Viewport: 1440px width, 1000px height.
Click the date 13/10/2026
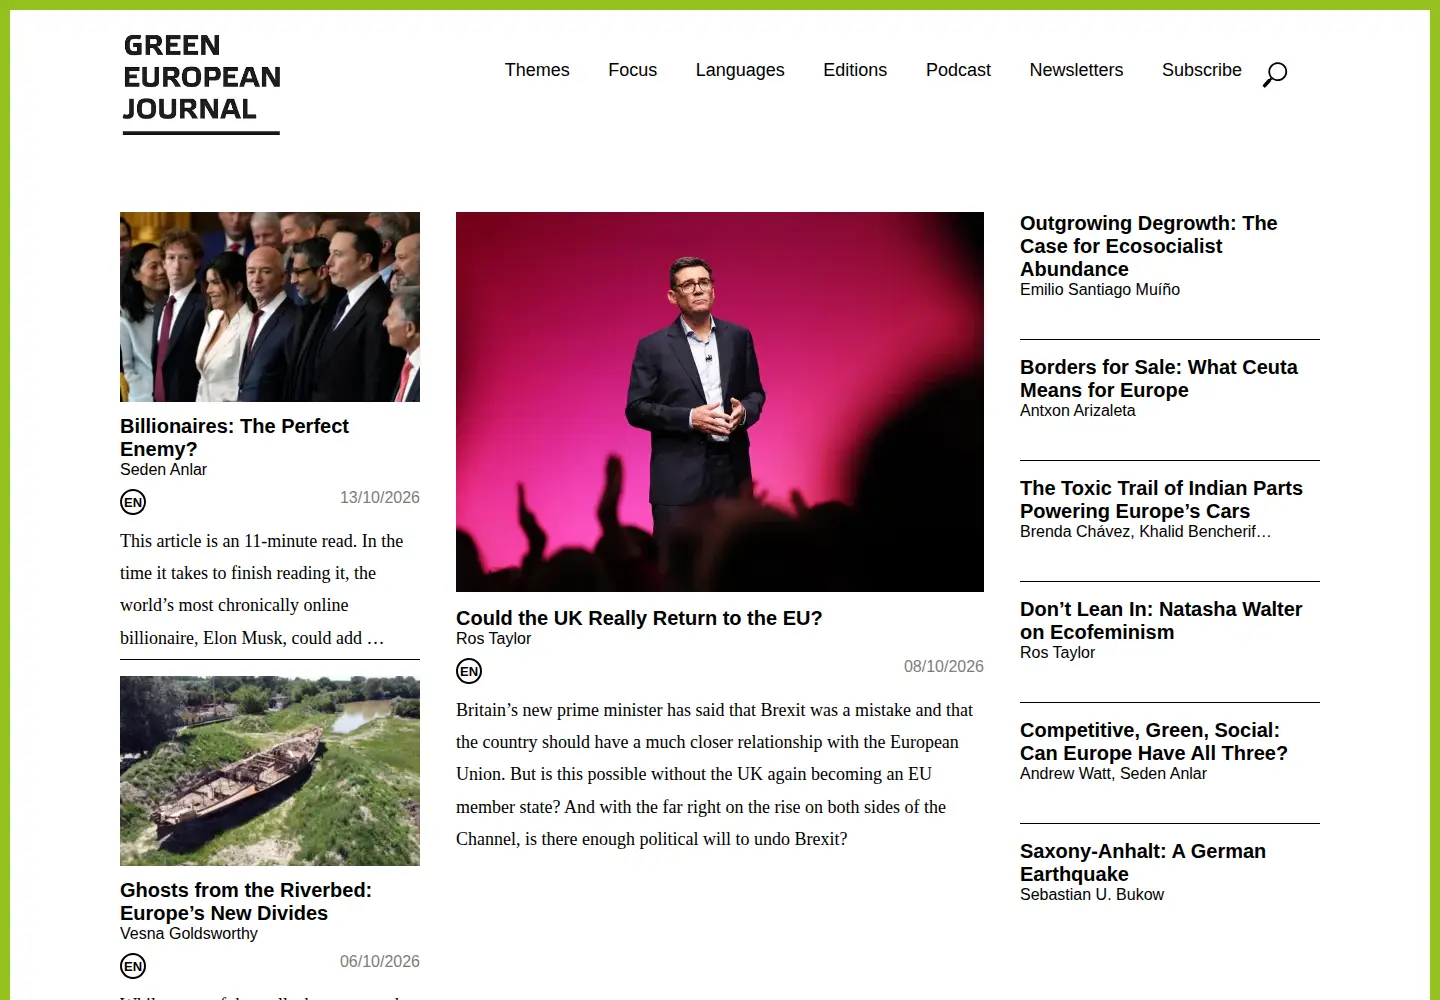(x=380, y=498)
